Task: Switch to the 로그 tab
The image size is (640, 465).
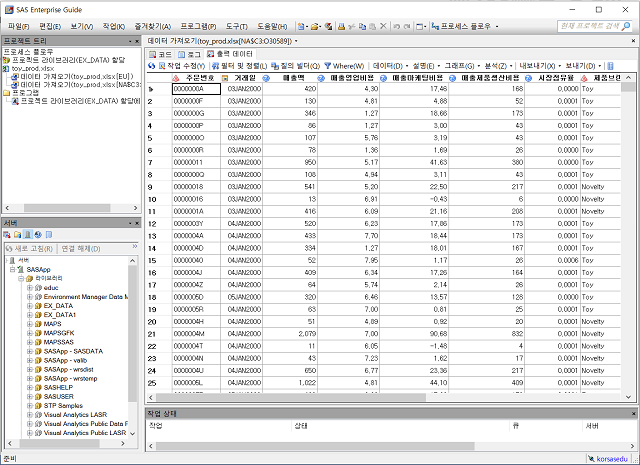Action: coord(190,54)
